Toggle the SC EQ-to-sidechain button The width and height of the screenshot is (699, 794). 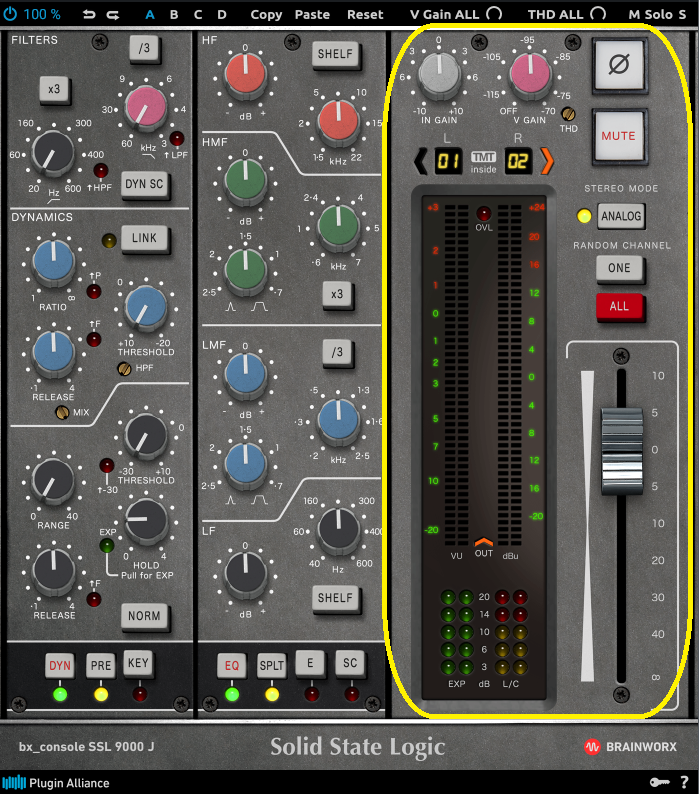click(x=350, y=663)
